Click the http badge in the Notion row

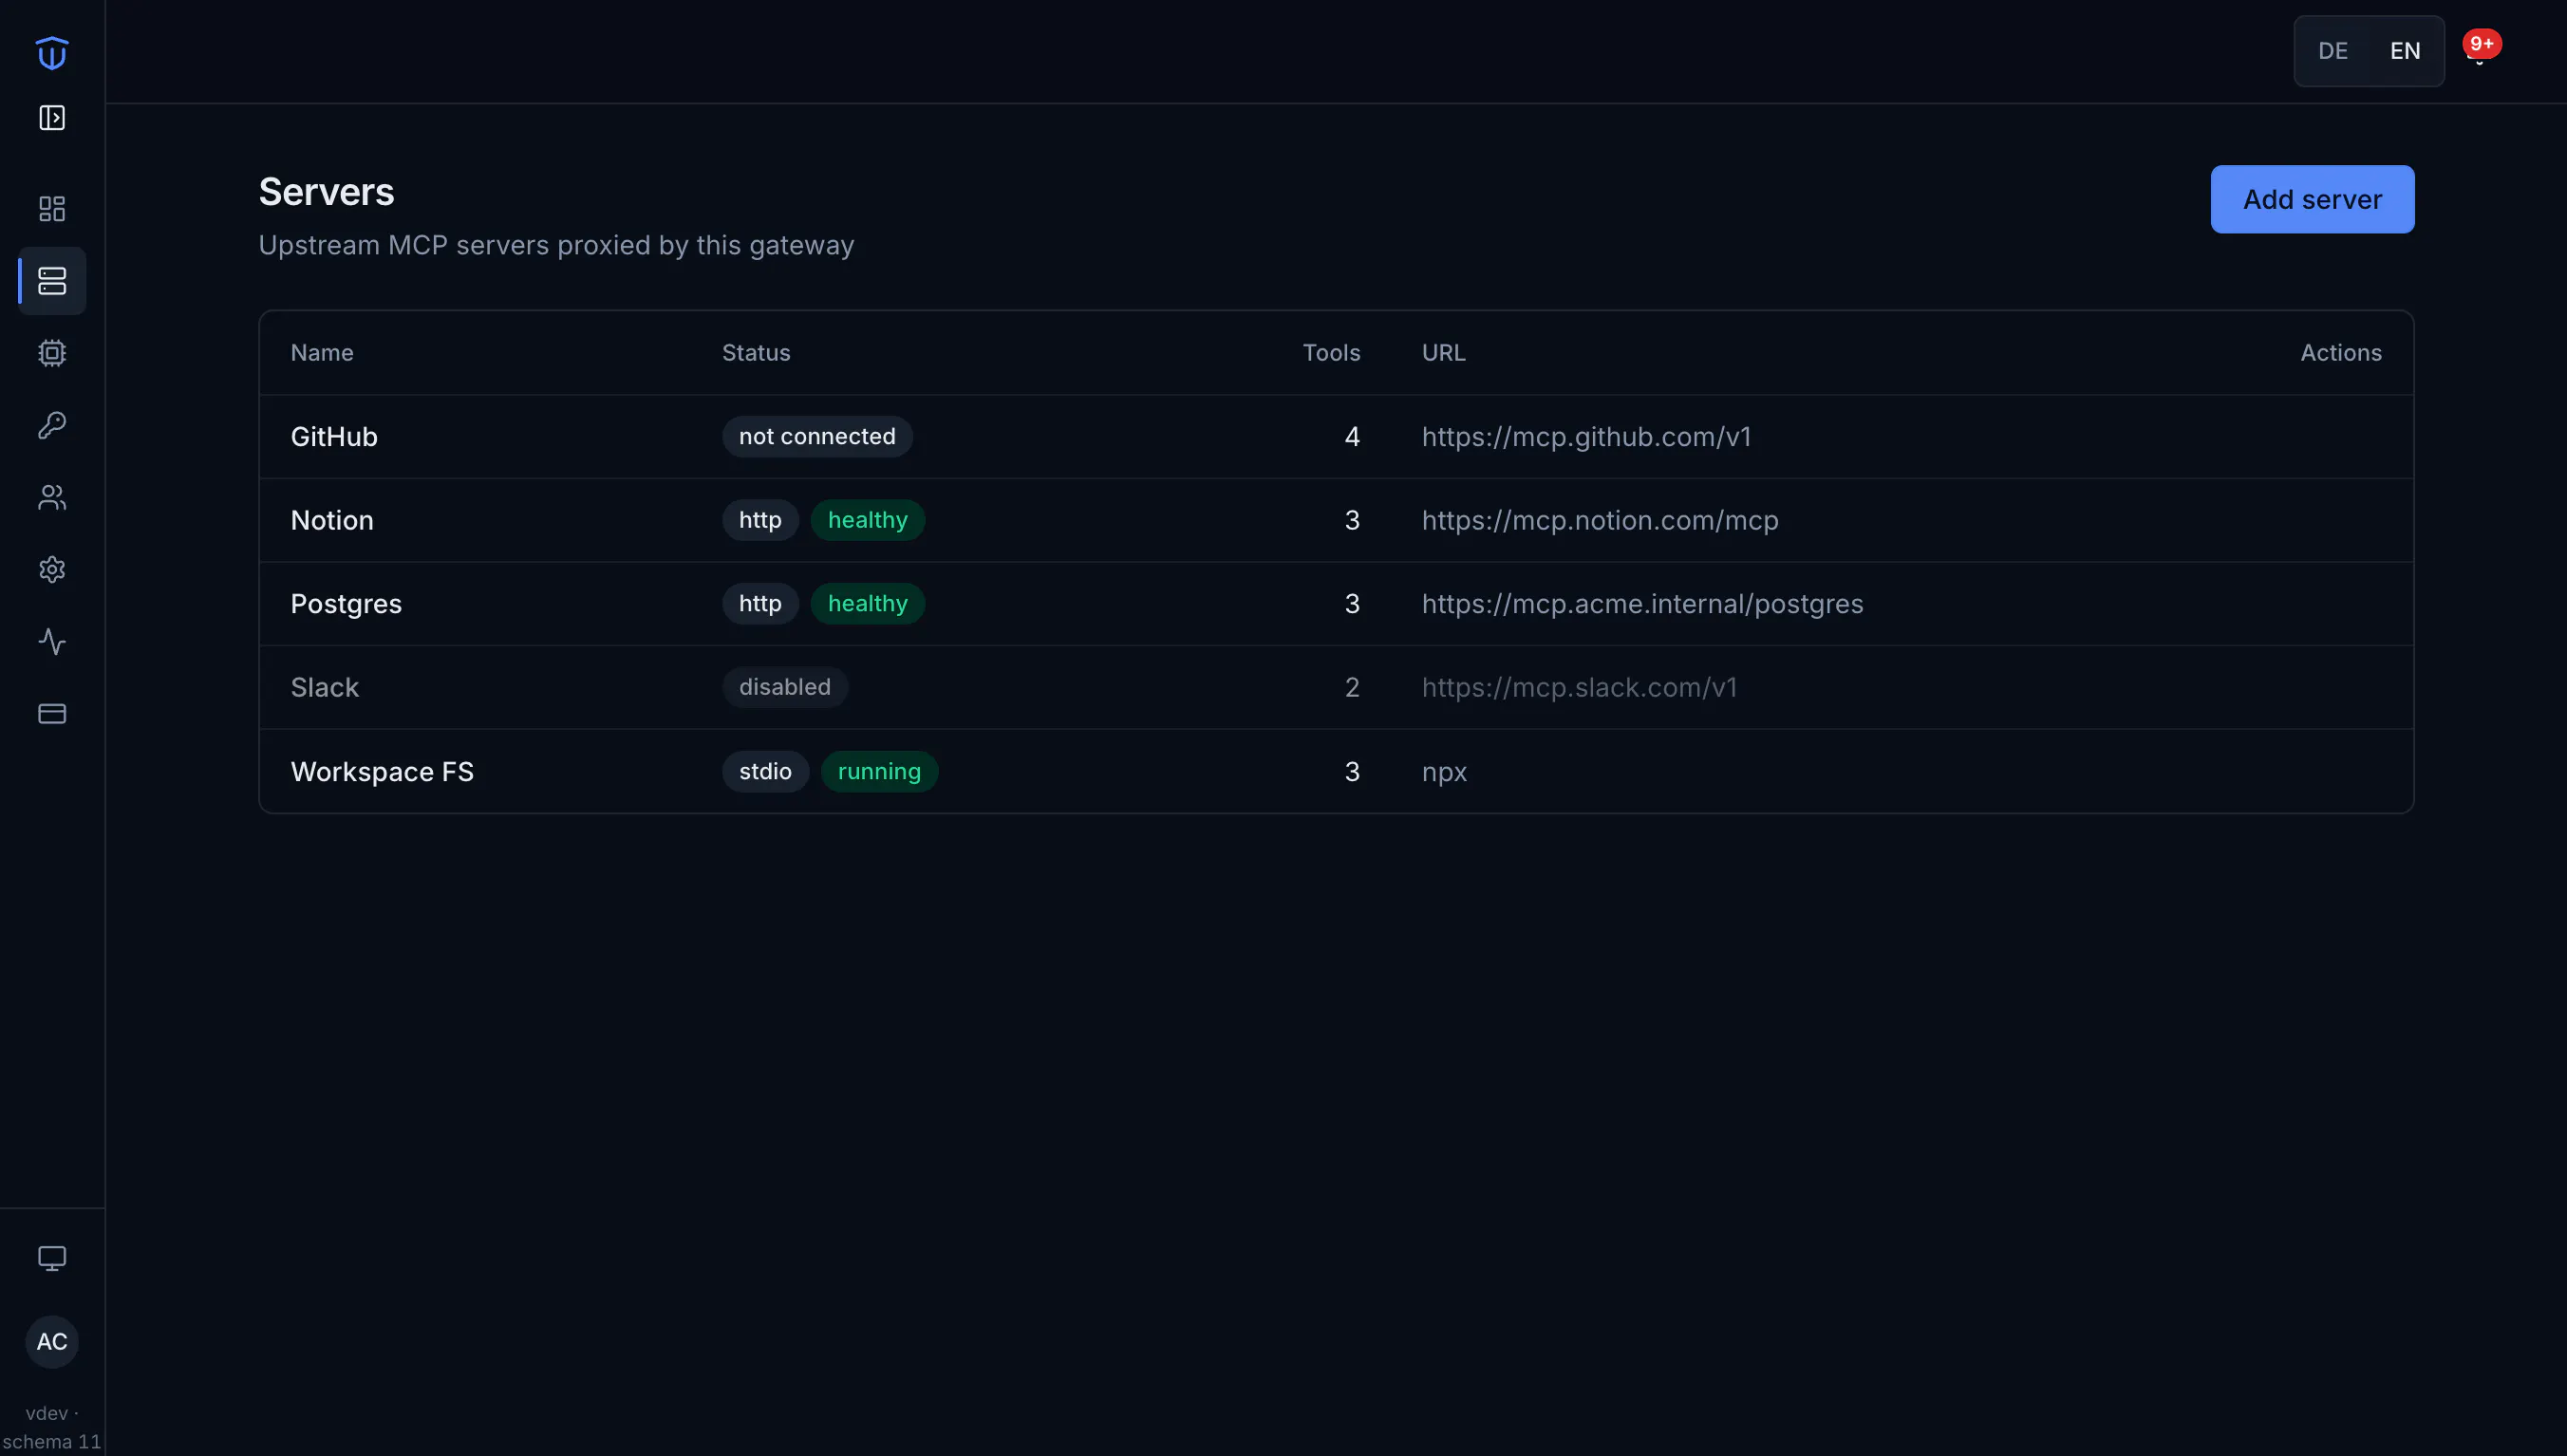760,520
